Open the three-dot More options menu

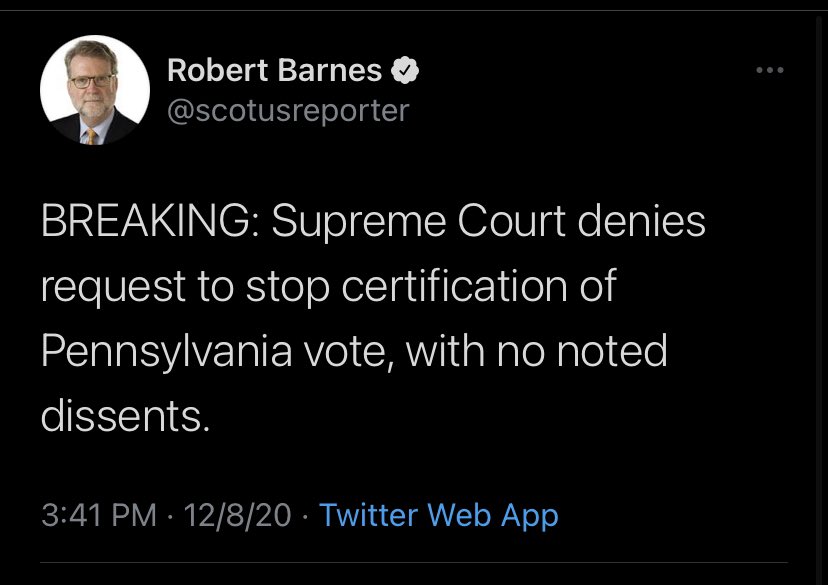coord(770,70)
